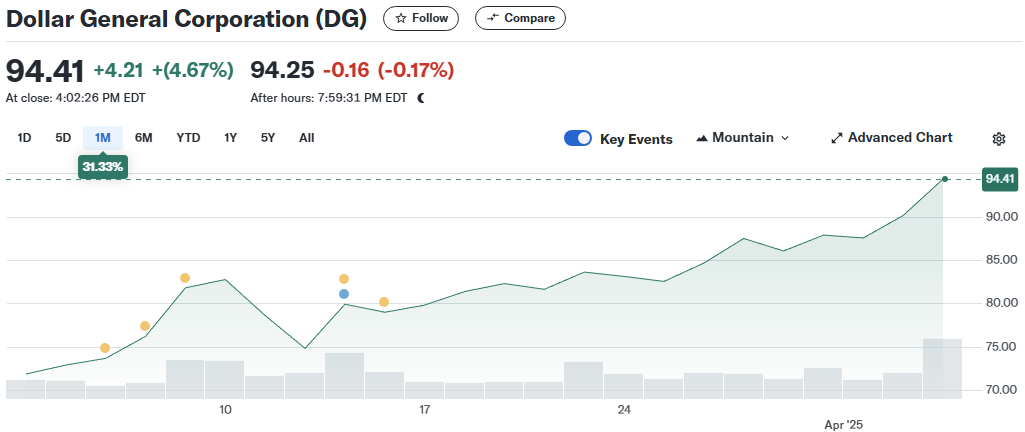
Task: Switch chart range to YTD
Action: pyautogui.click(x=188, y=138)
